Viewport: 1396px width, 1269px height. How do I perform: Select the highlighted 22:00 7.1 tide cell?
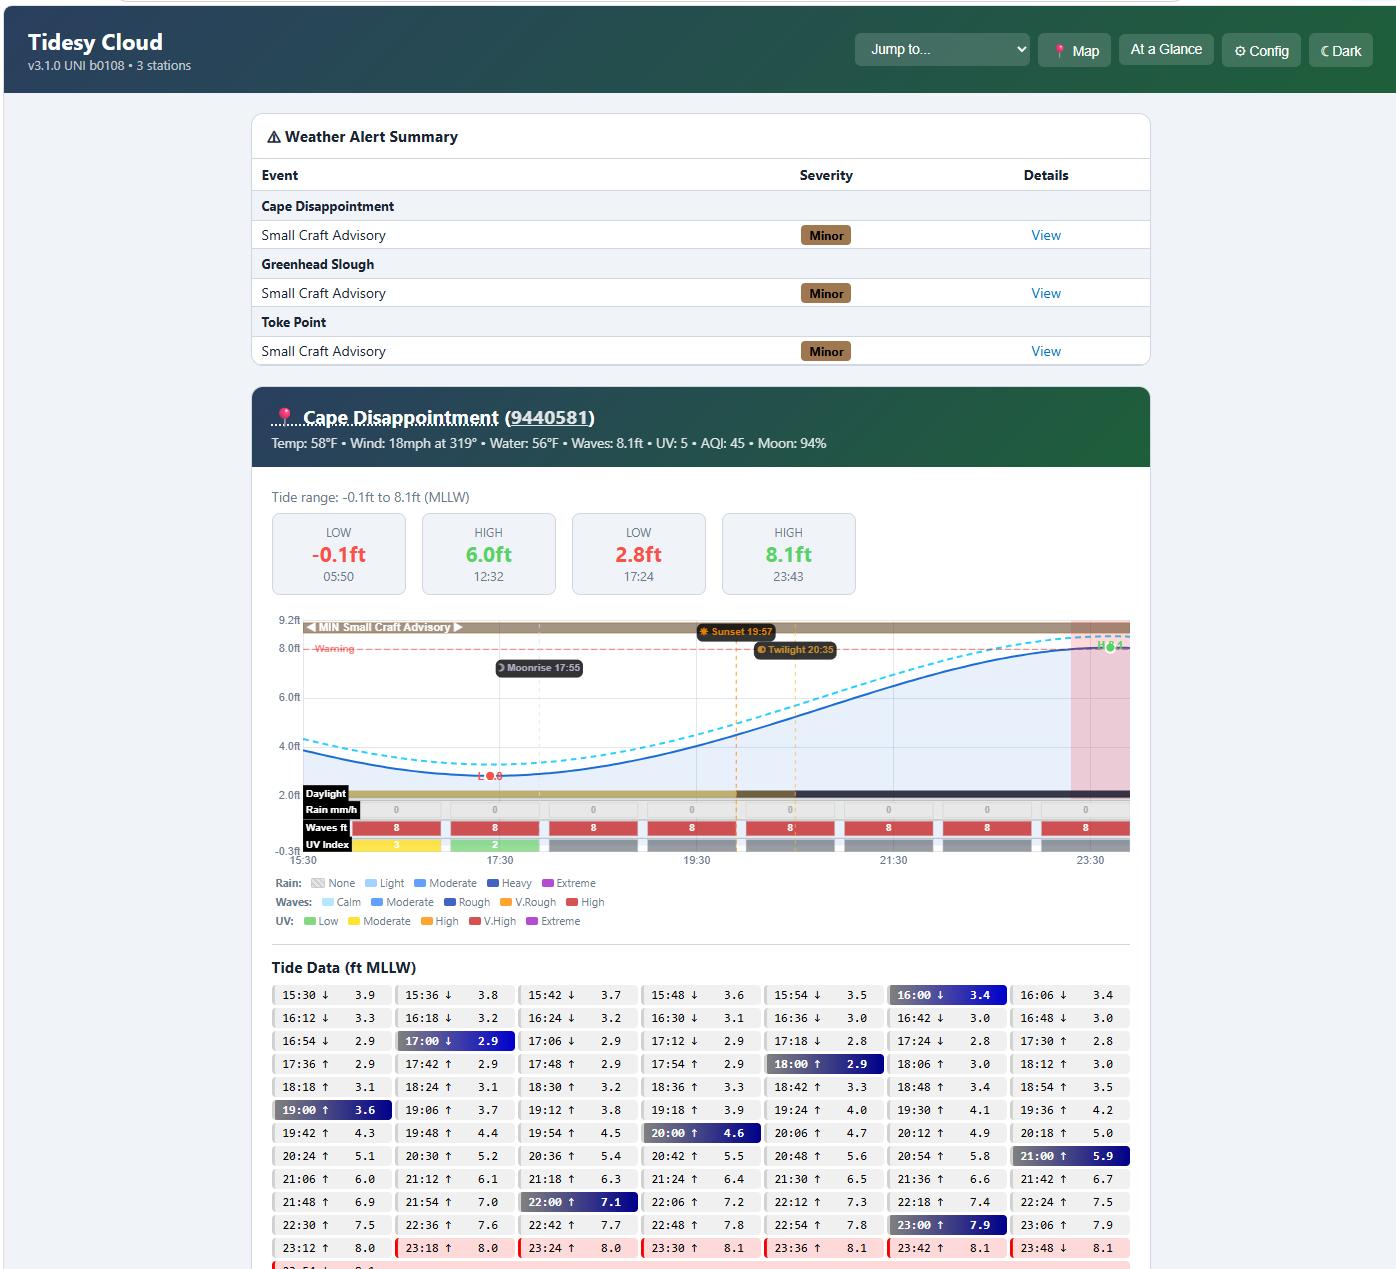click(x=578, y=1202)
